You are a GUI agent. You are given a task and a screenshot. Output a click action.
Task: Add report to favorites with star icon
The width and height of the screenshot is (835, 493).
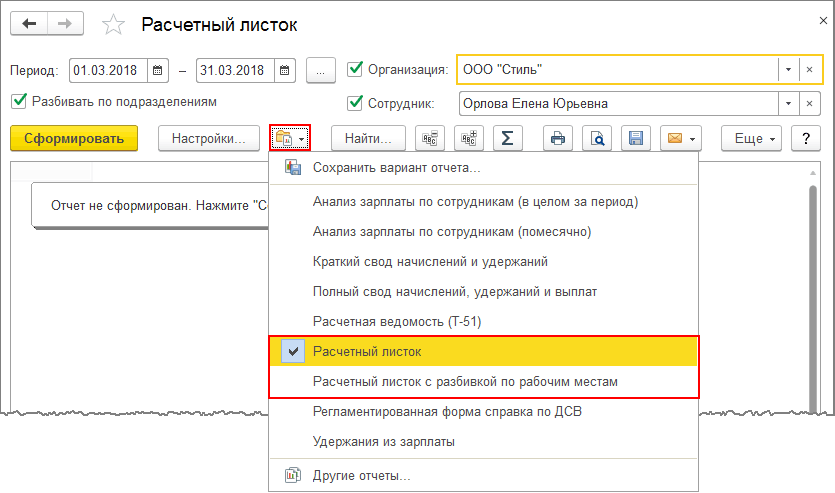tap(113, 24)
